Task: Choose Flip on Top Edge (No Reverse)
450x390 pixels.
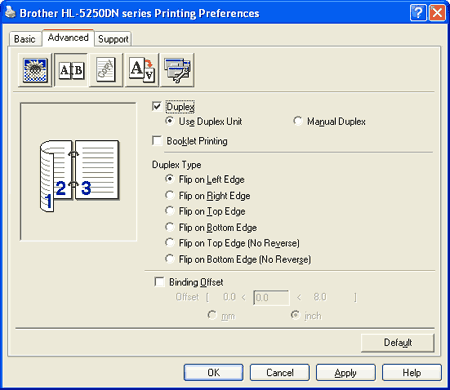Action: point(170,242)
